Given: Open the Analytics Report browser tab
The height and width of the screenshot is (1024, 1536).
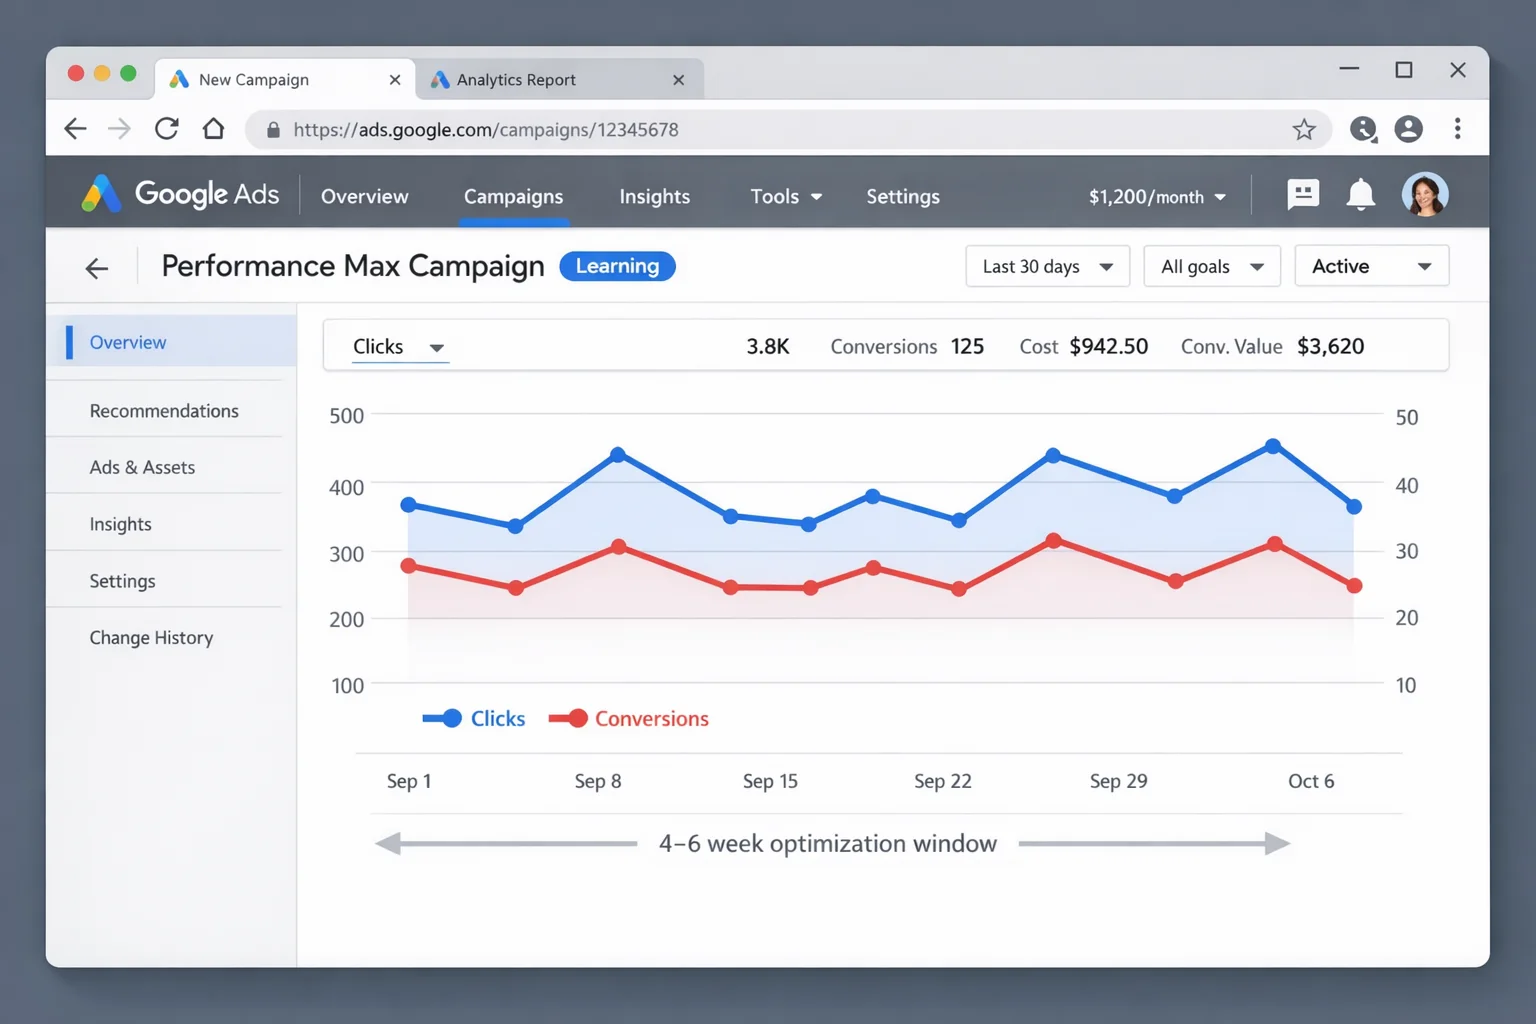Looking at the screenshot, I should [x=516, y=79].
